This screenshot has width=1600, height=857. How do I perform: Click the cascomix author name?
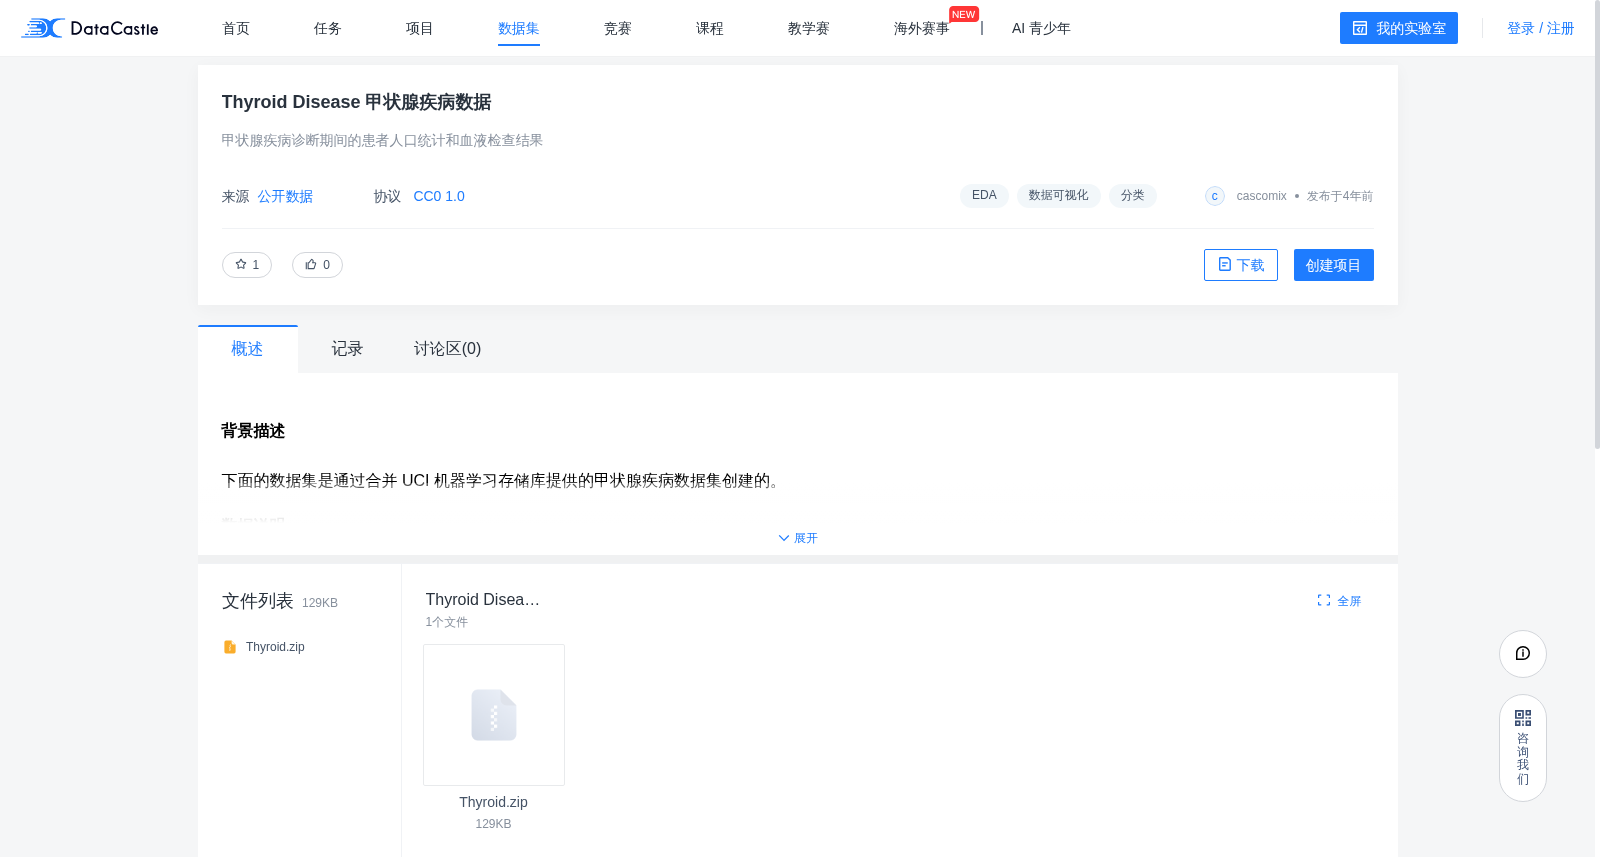[1262, 196]
